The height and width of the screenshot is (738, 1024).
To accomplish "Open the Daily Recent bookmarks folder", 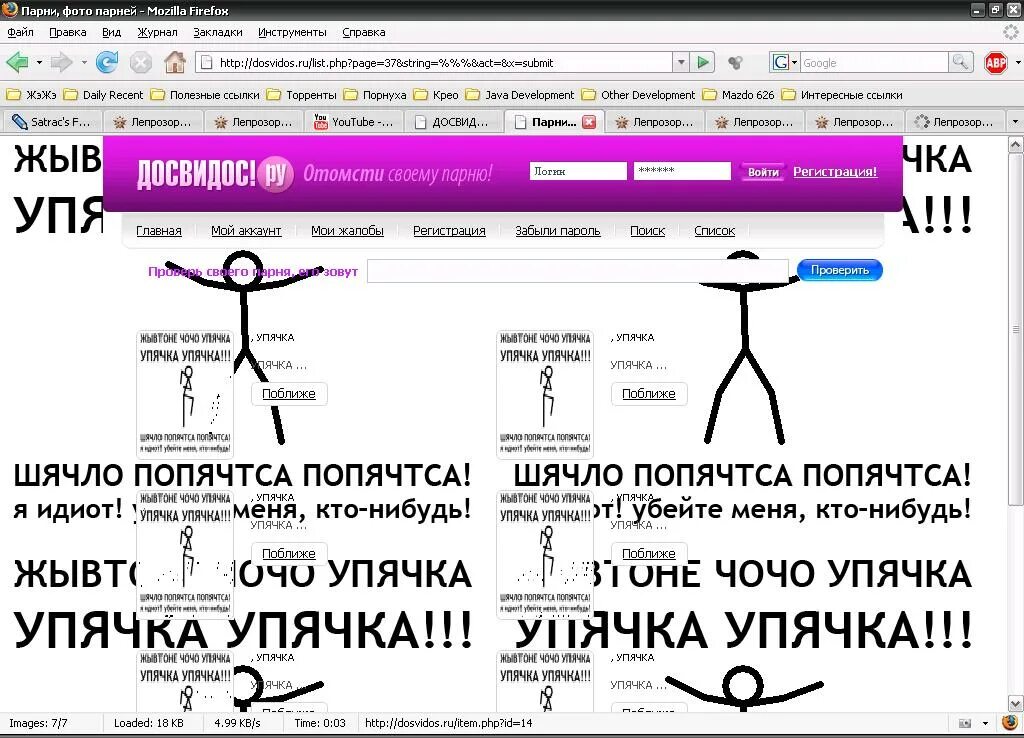I will [x=103, y=95].
